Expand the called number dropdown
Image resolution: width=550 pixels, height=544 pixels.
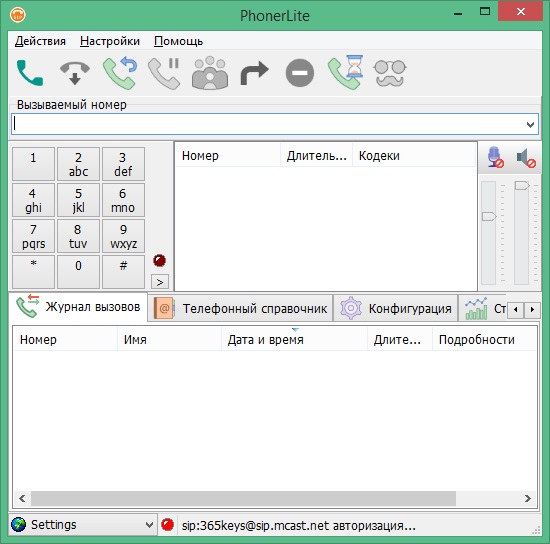530,125
